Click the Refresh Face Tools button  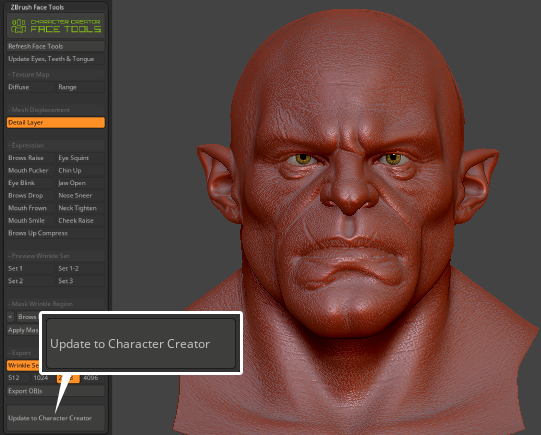coord(56,46)
